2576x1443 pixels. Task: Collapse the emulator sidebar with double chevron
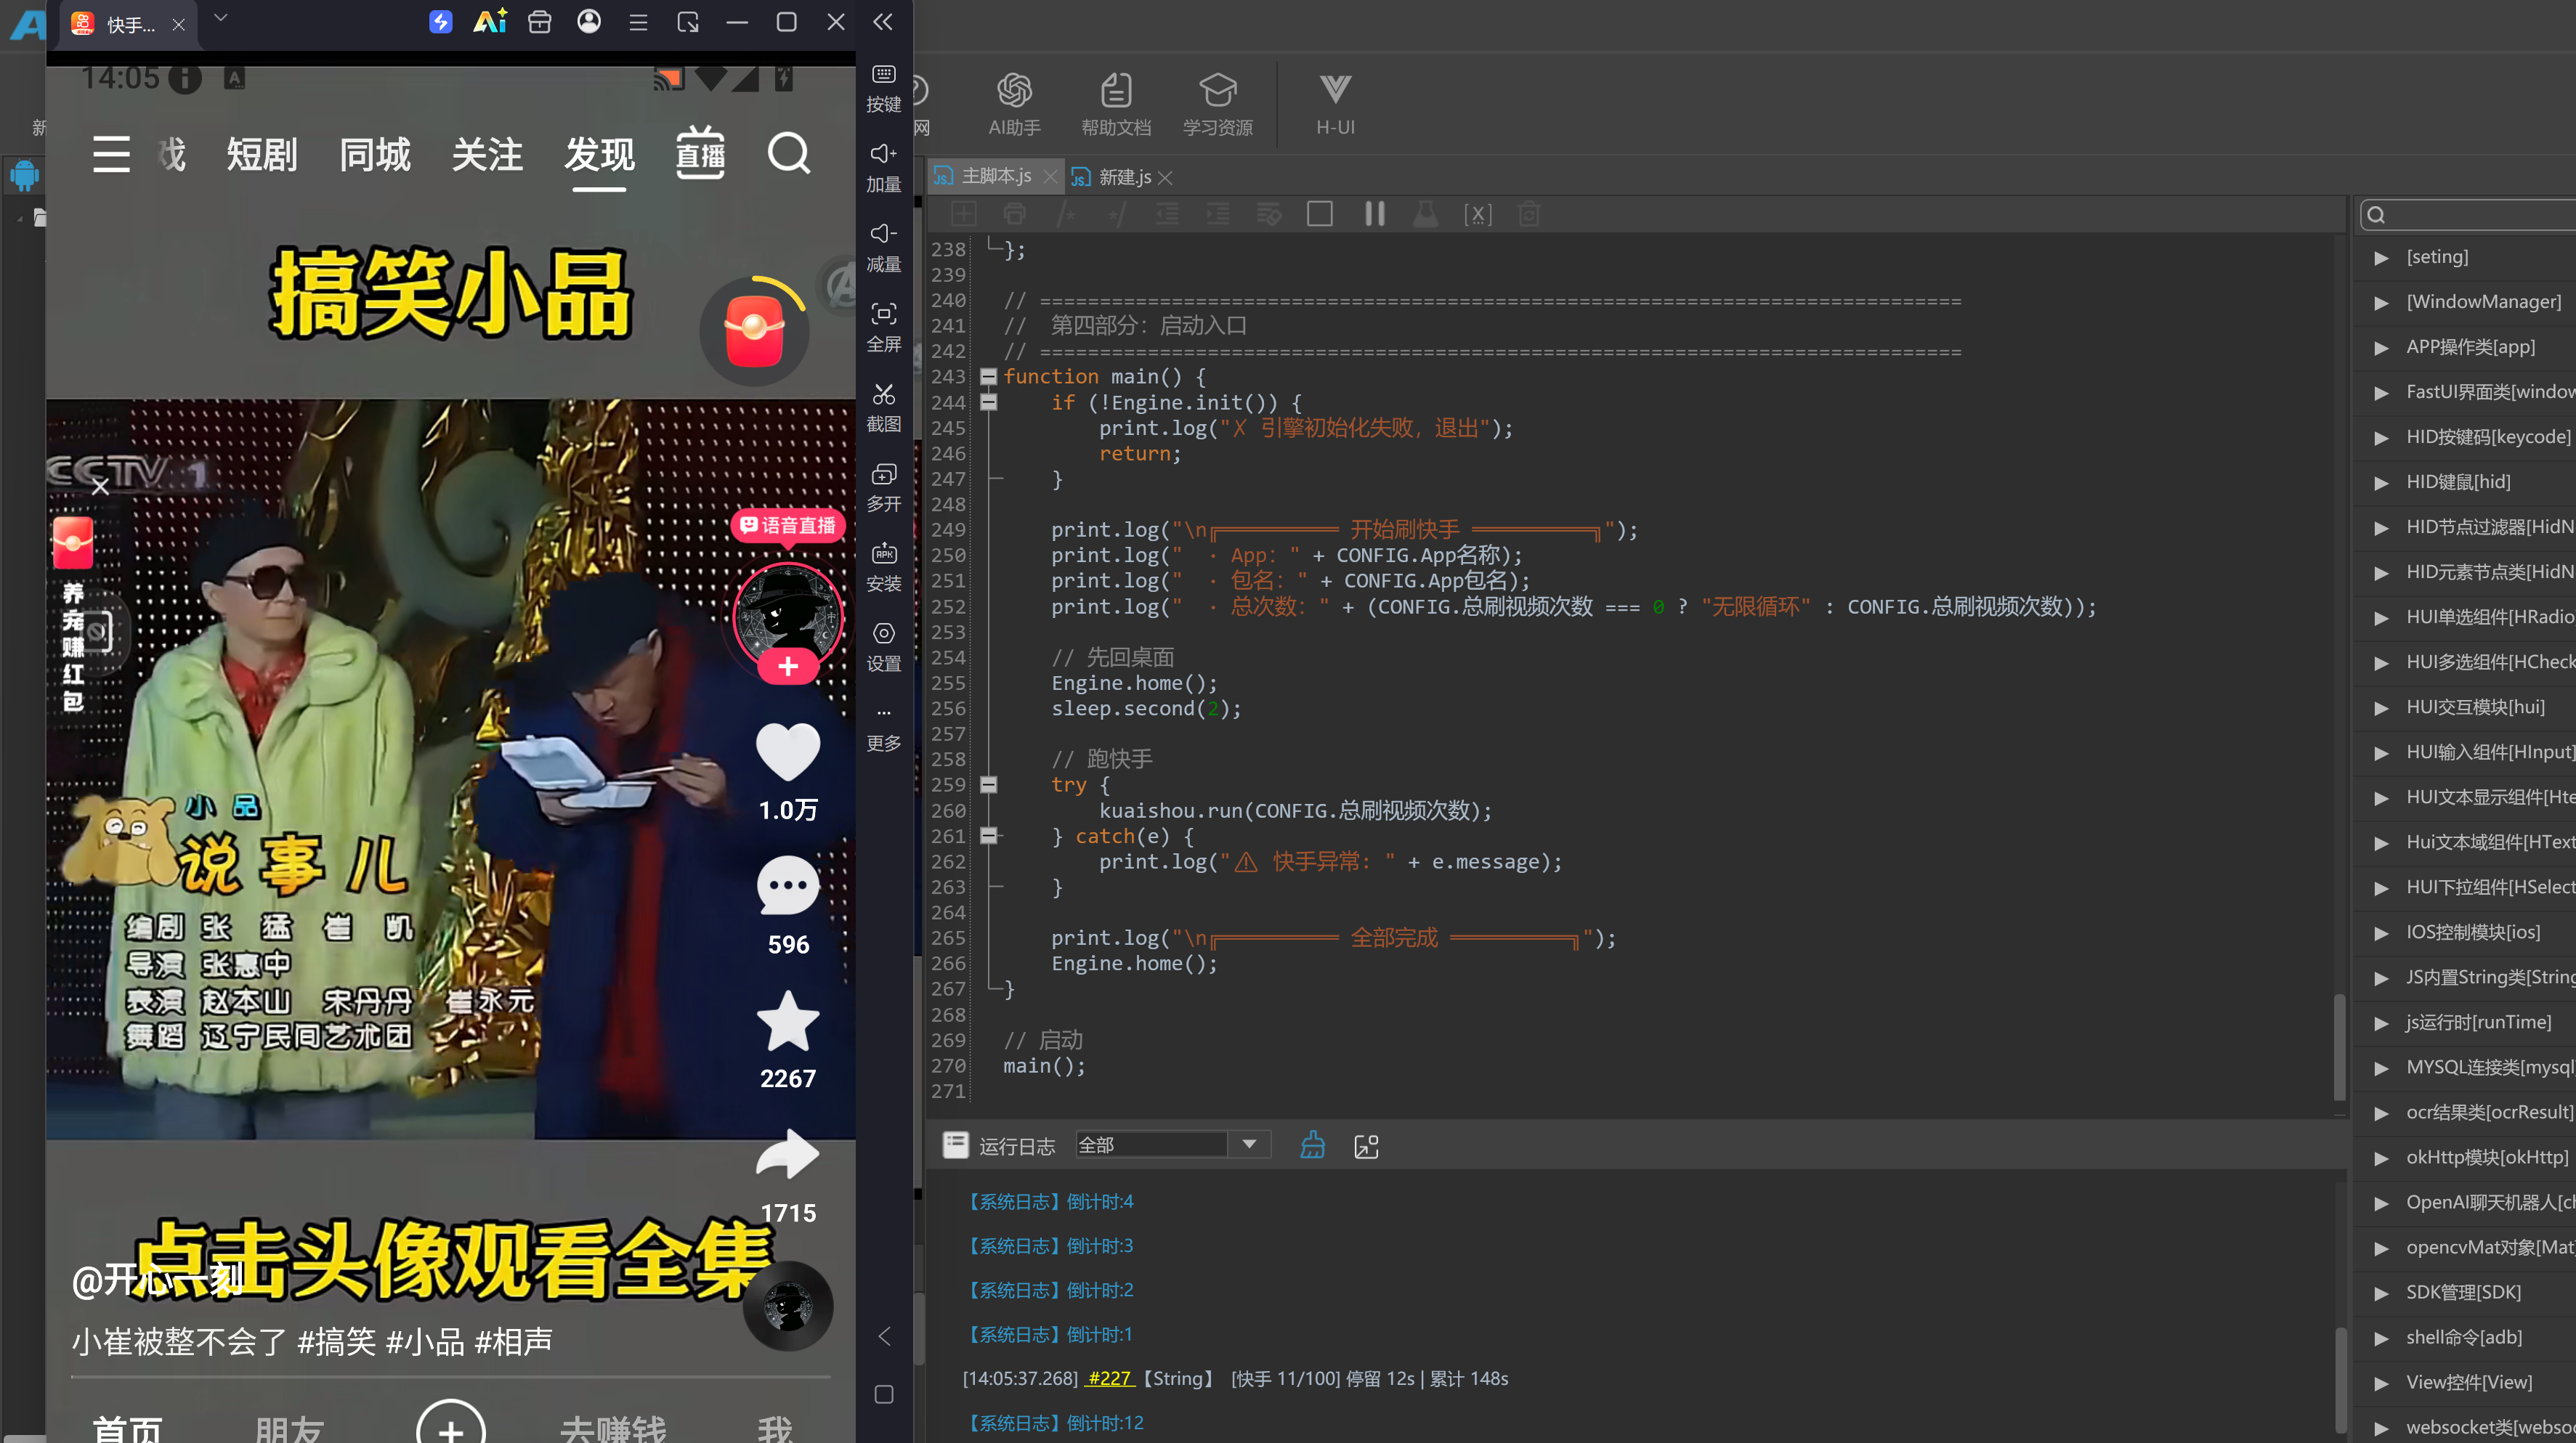click(x=883, y=22)
